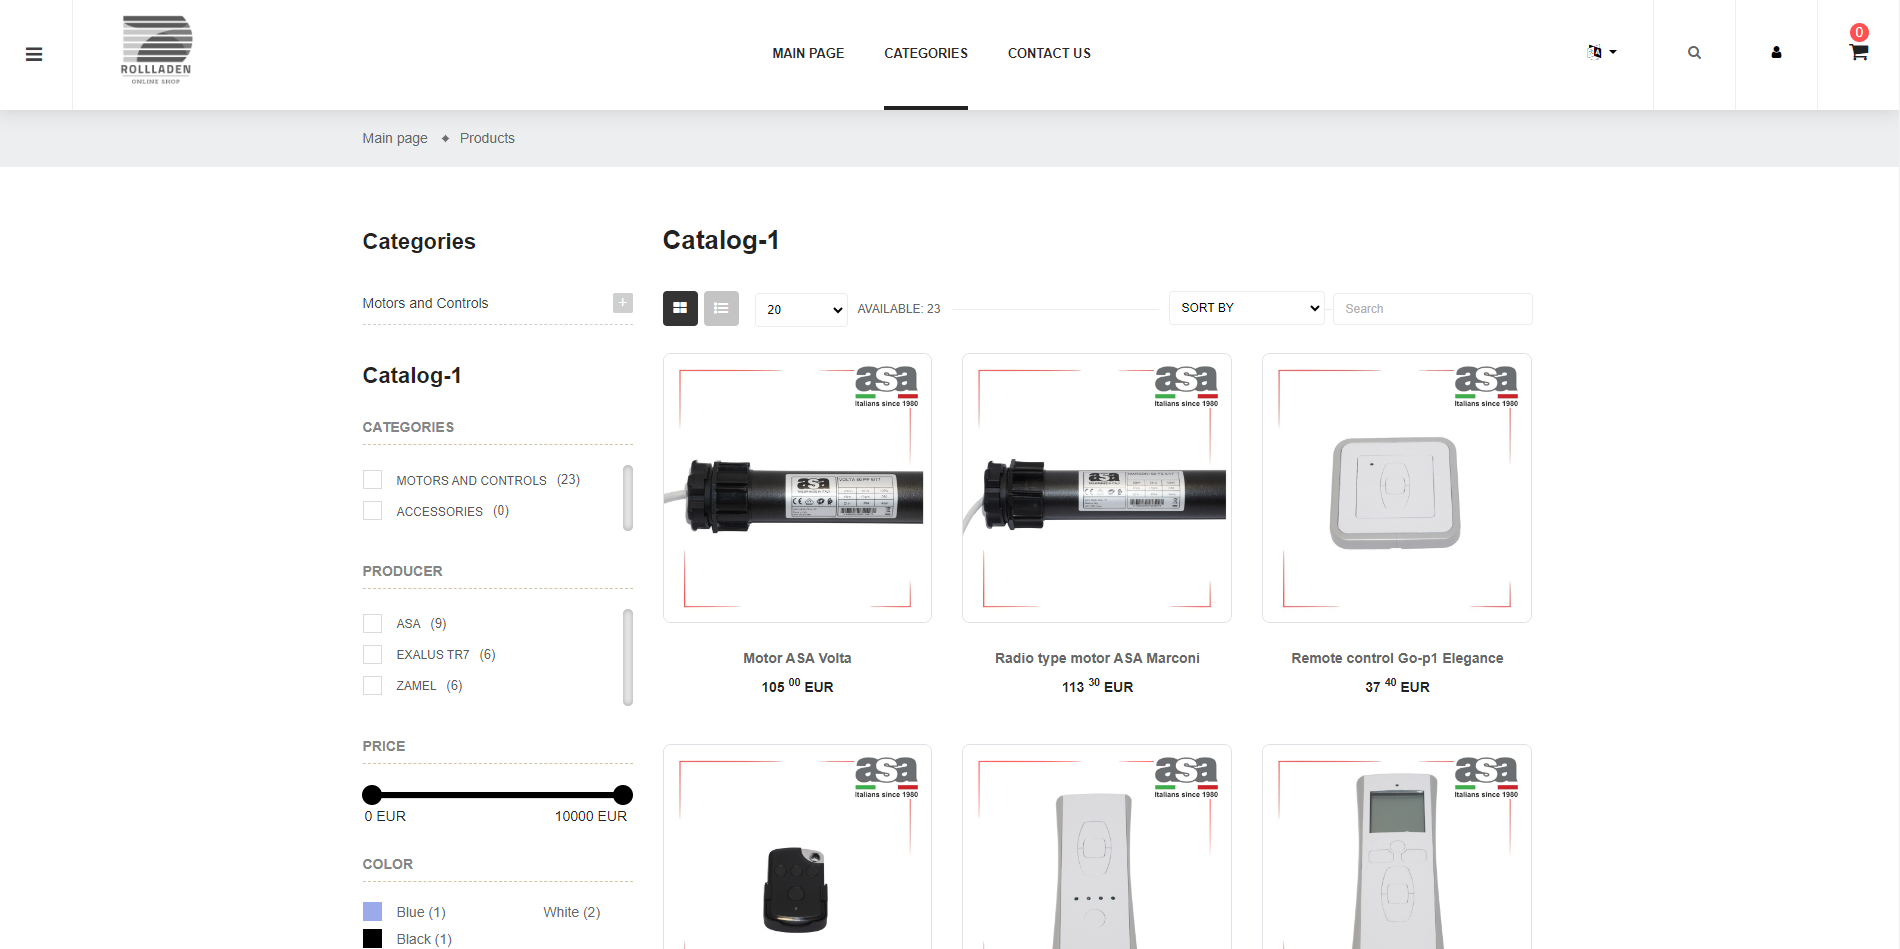
Task: Open the hamburger side menu
Action: coord(34,54)
